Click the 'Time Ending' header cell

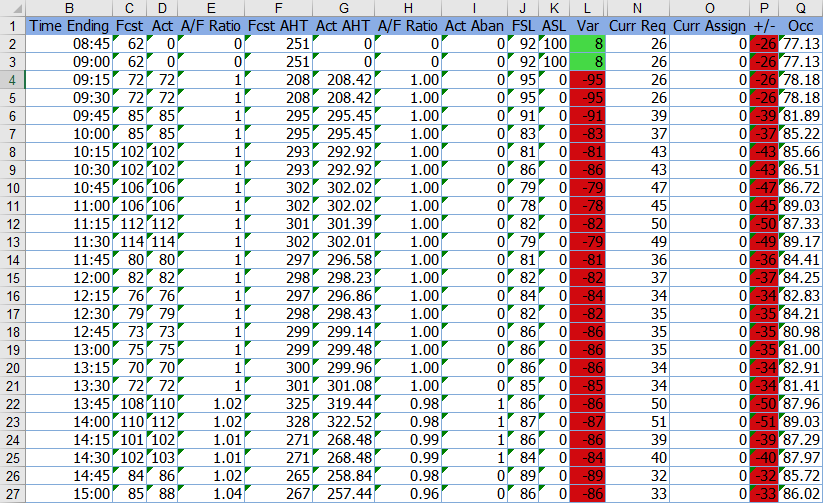tap(69, 25)
